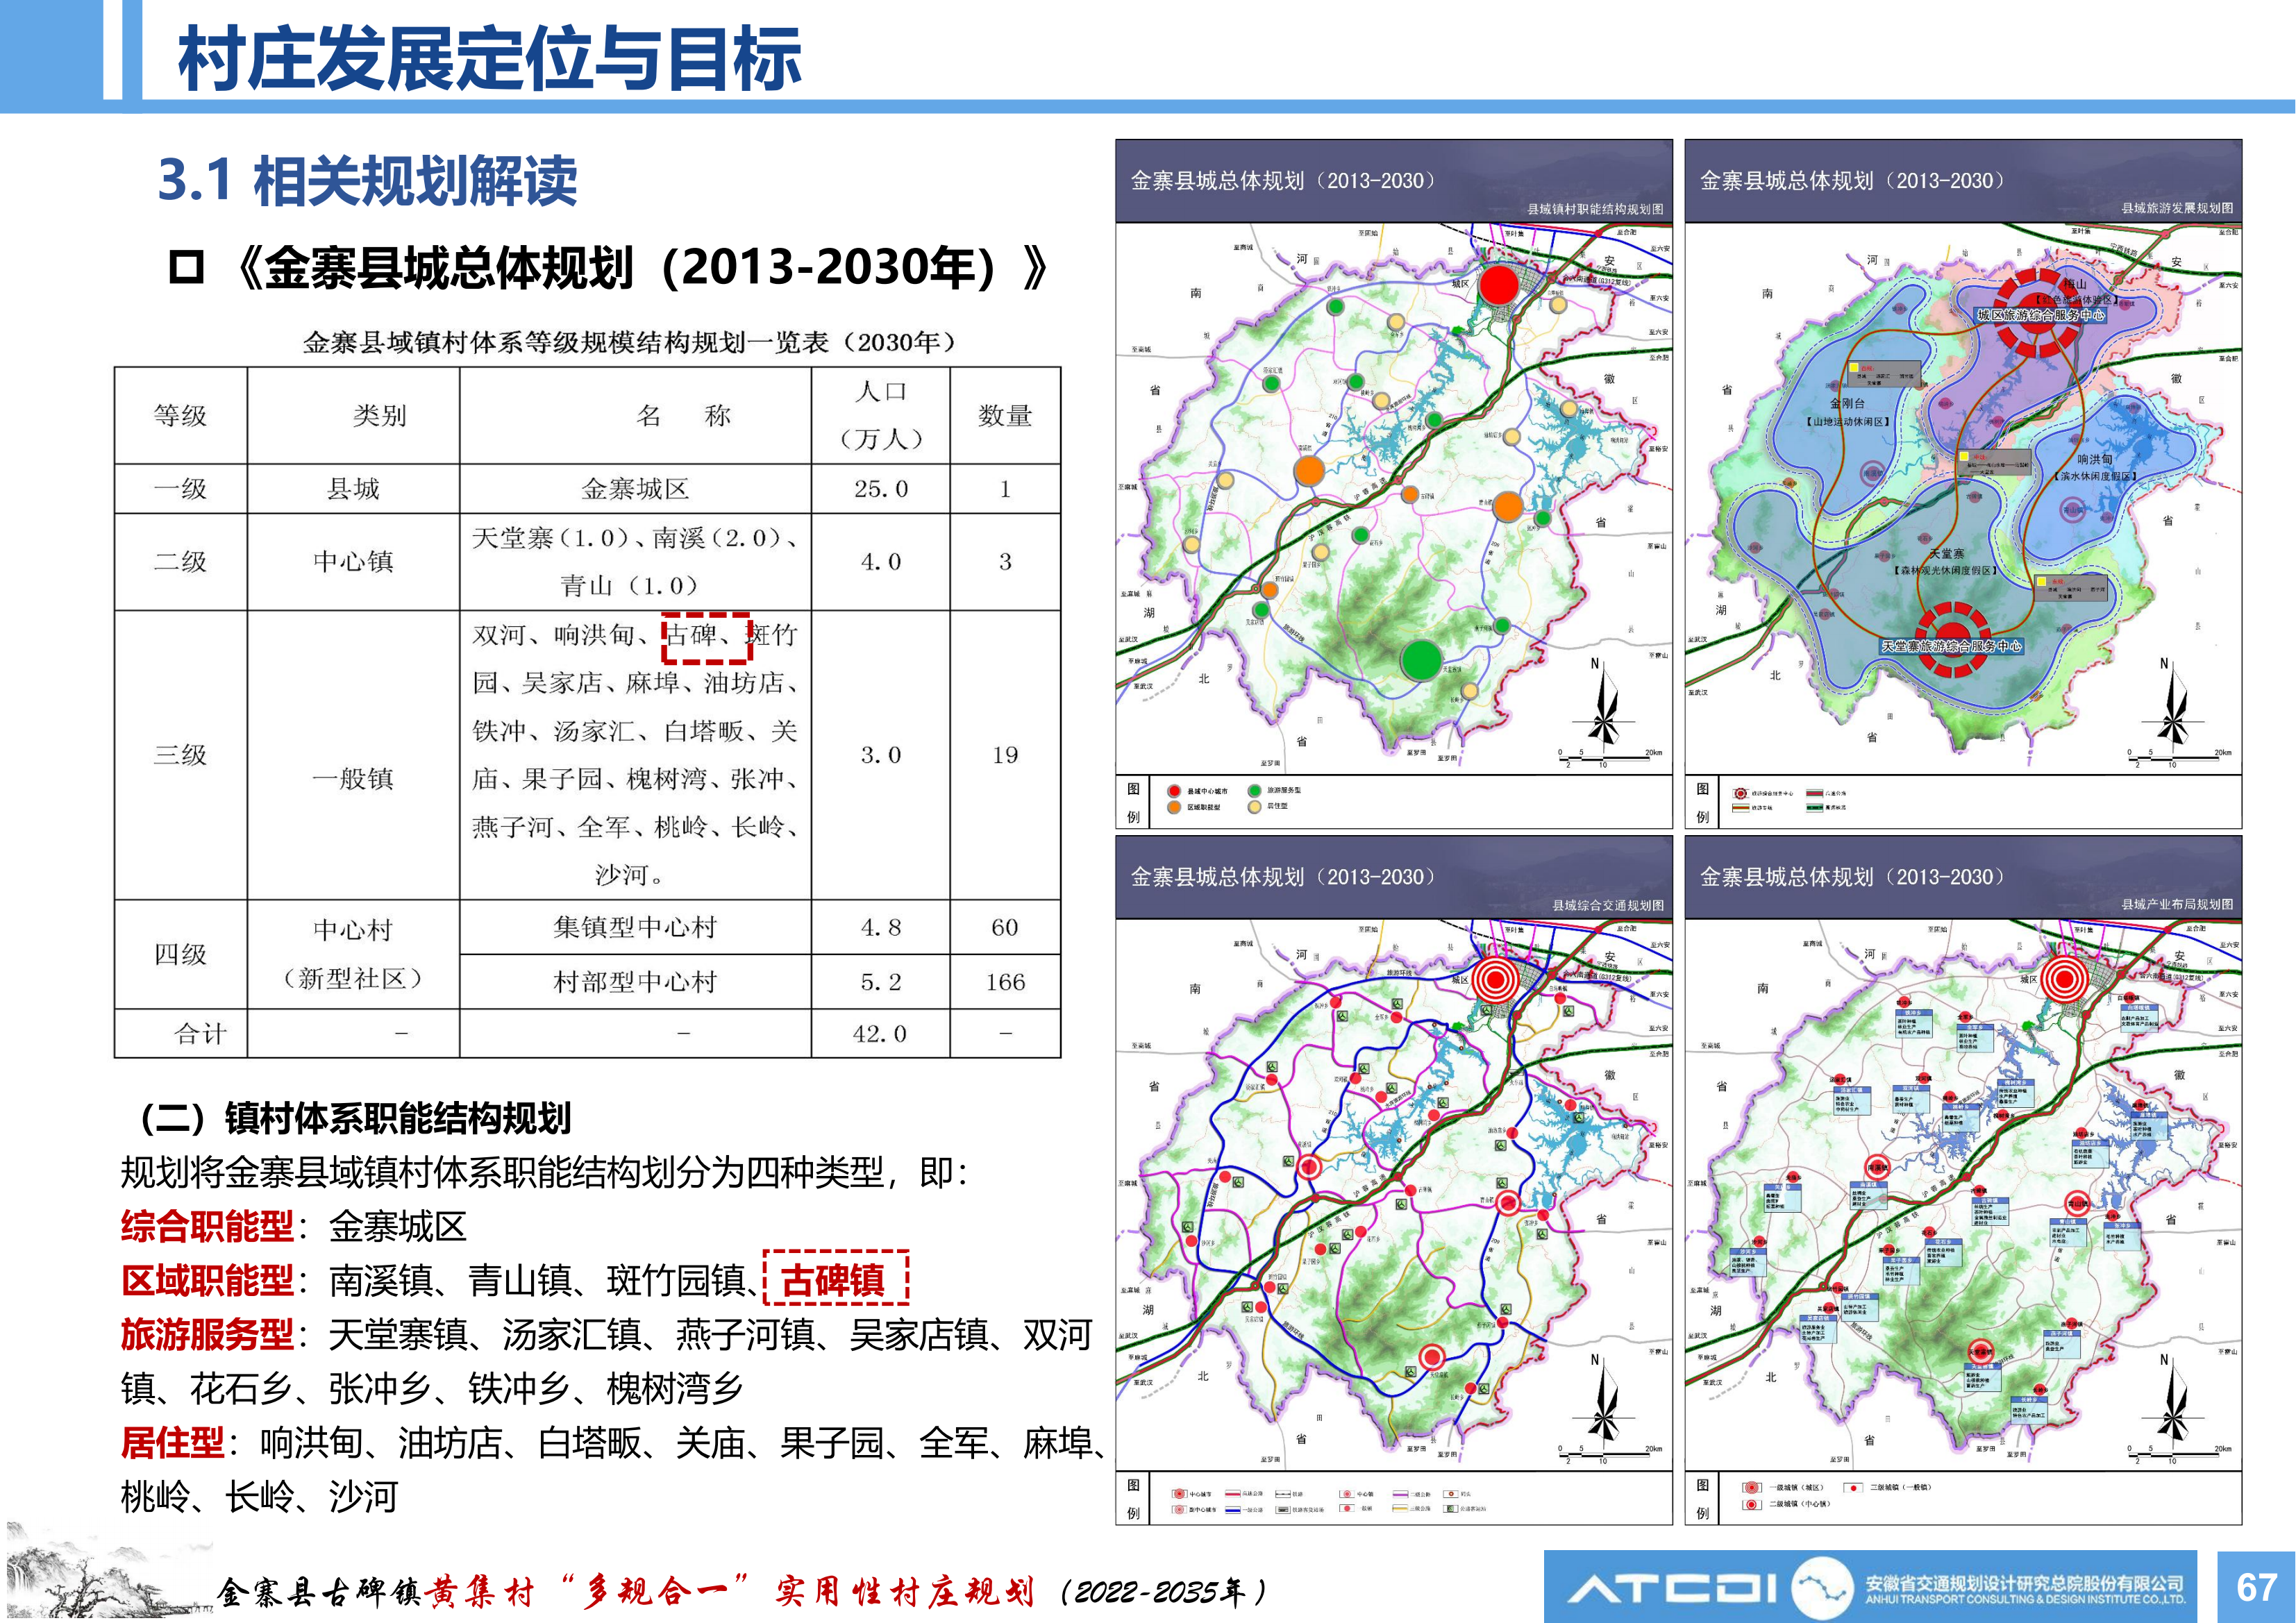This screenshot has height=1623, width=2296.
Task: Click the slide title 村庄发展定位与目标
Action: tap(490, 58)
